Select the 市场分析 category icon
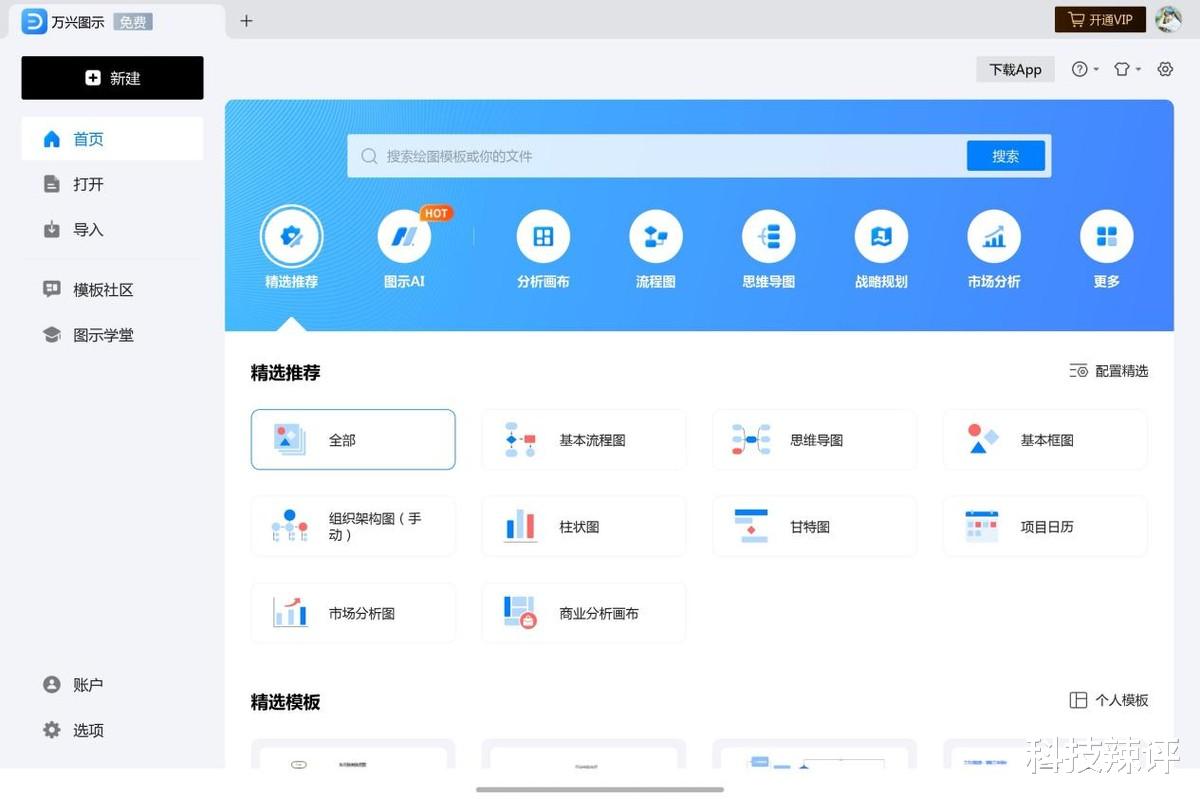 994,237
